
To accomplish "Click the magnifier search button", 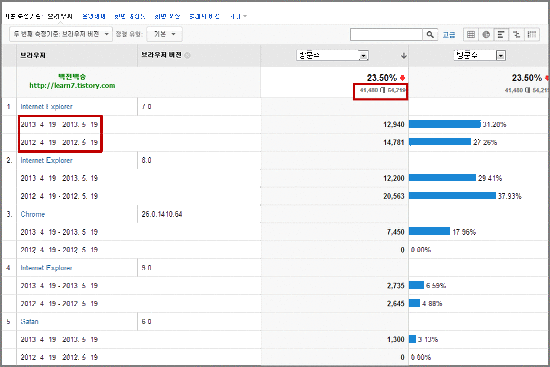I will coord(430,34).
